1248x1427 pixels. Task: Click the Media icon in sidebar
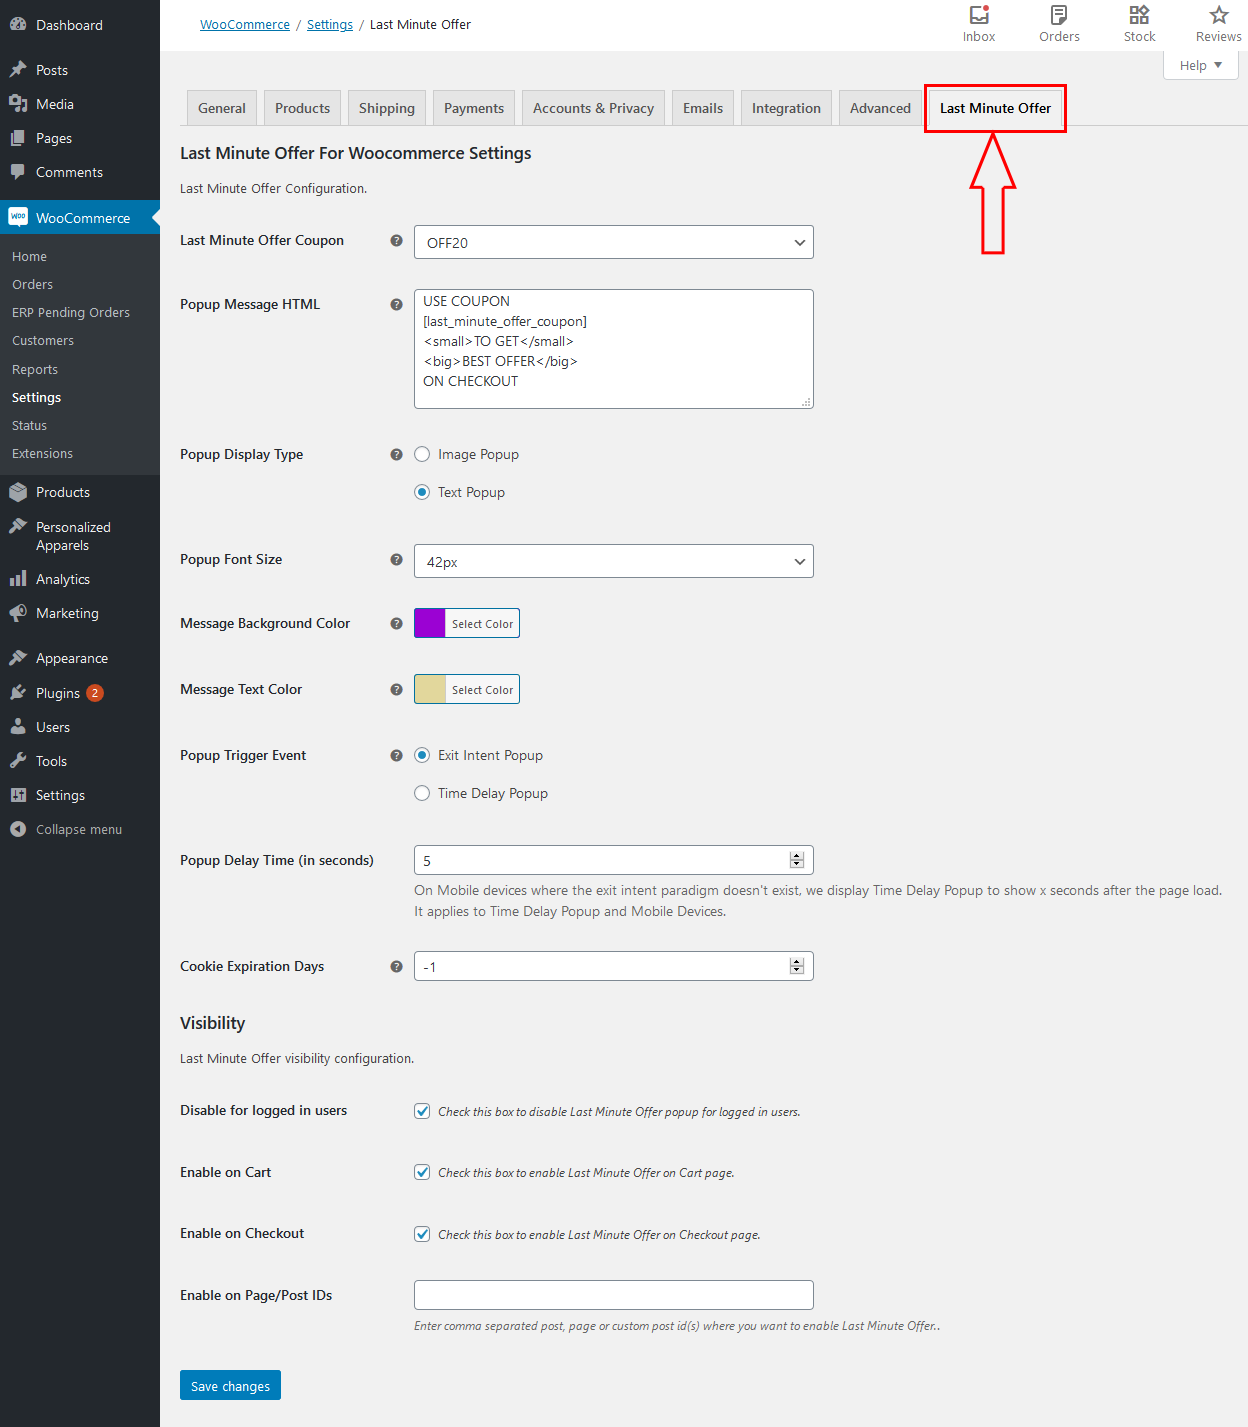tap(18, 104)
